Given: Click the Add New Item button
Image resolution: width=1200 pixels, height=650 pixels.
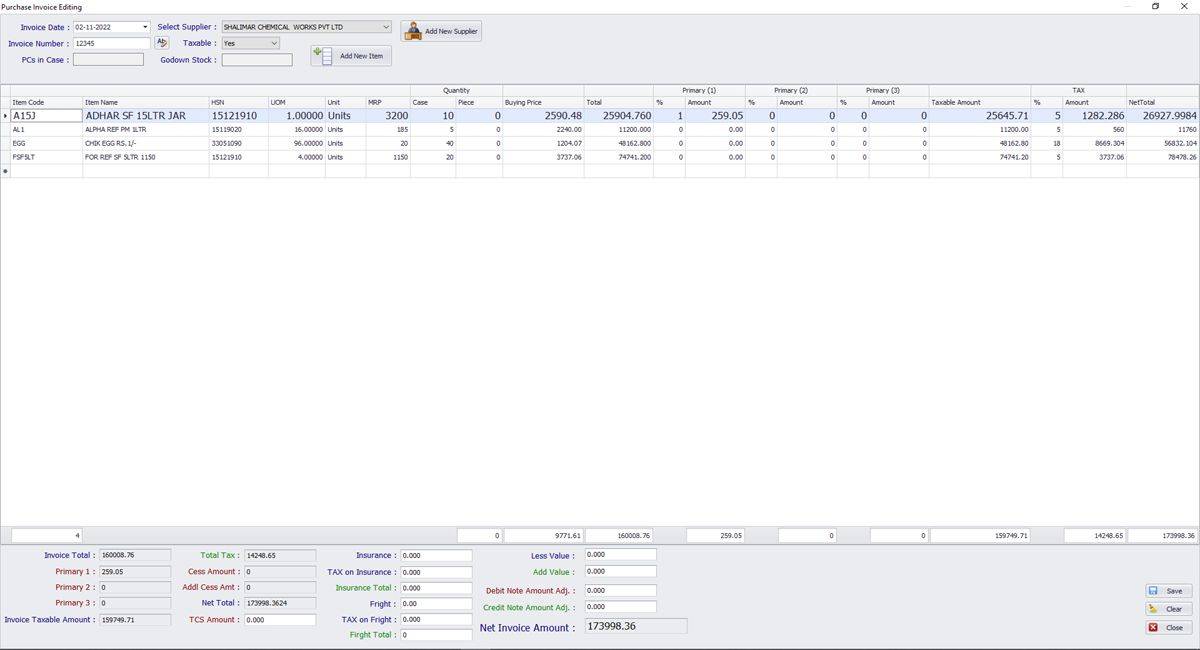Looking at the screenshot, I should 351,56.
